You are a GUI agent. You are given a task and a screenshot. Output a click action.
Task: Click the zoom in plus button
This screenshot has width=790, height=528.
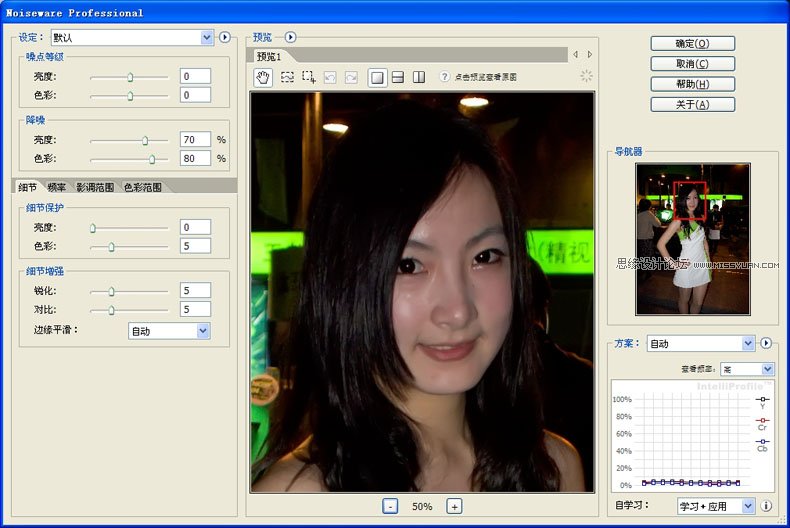(x=454, y=506)
